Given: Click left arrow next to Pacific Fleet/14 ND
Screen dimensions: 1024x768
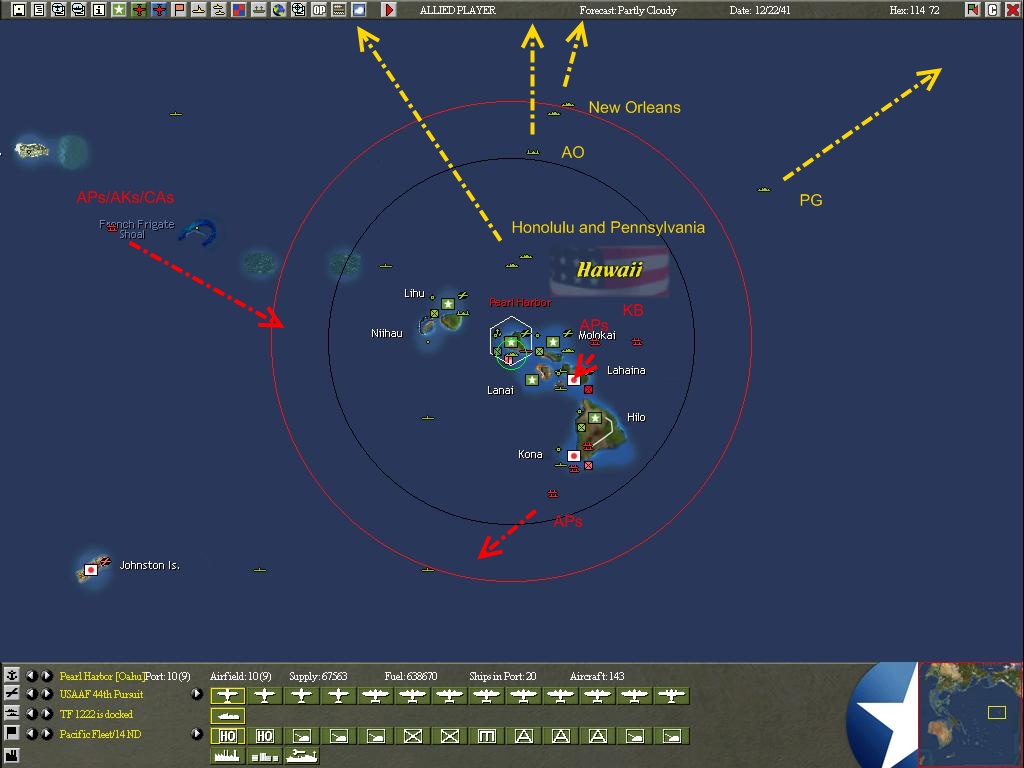Looking at the screenshot, I should pyautogui.click(x=31, y=733).
